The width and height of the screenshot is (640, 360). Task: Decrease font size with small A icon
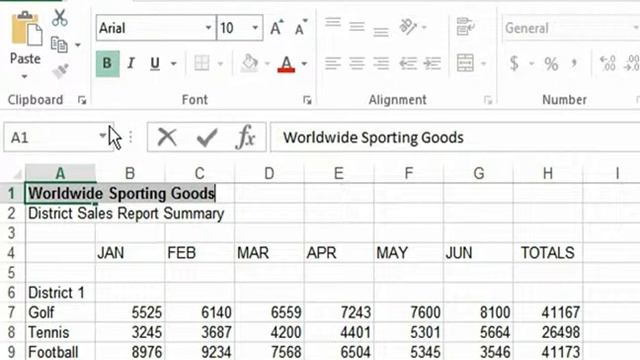[301, 28]
